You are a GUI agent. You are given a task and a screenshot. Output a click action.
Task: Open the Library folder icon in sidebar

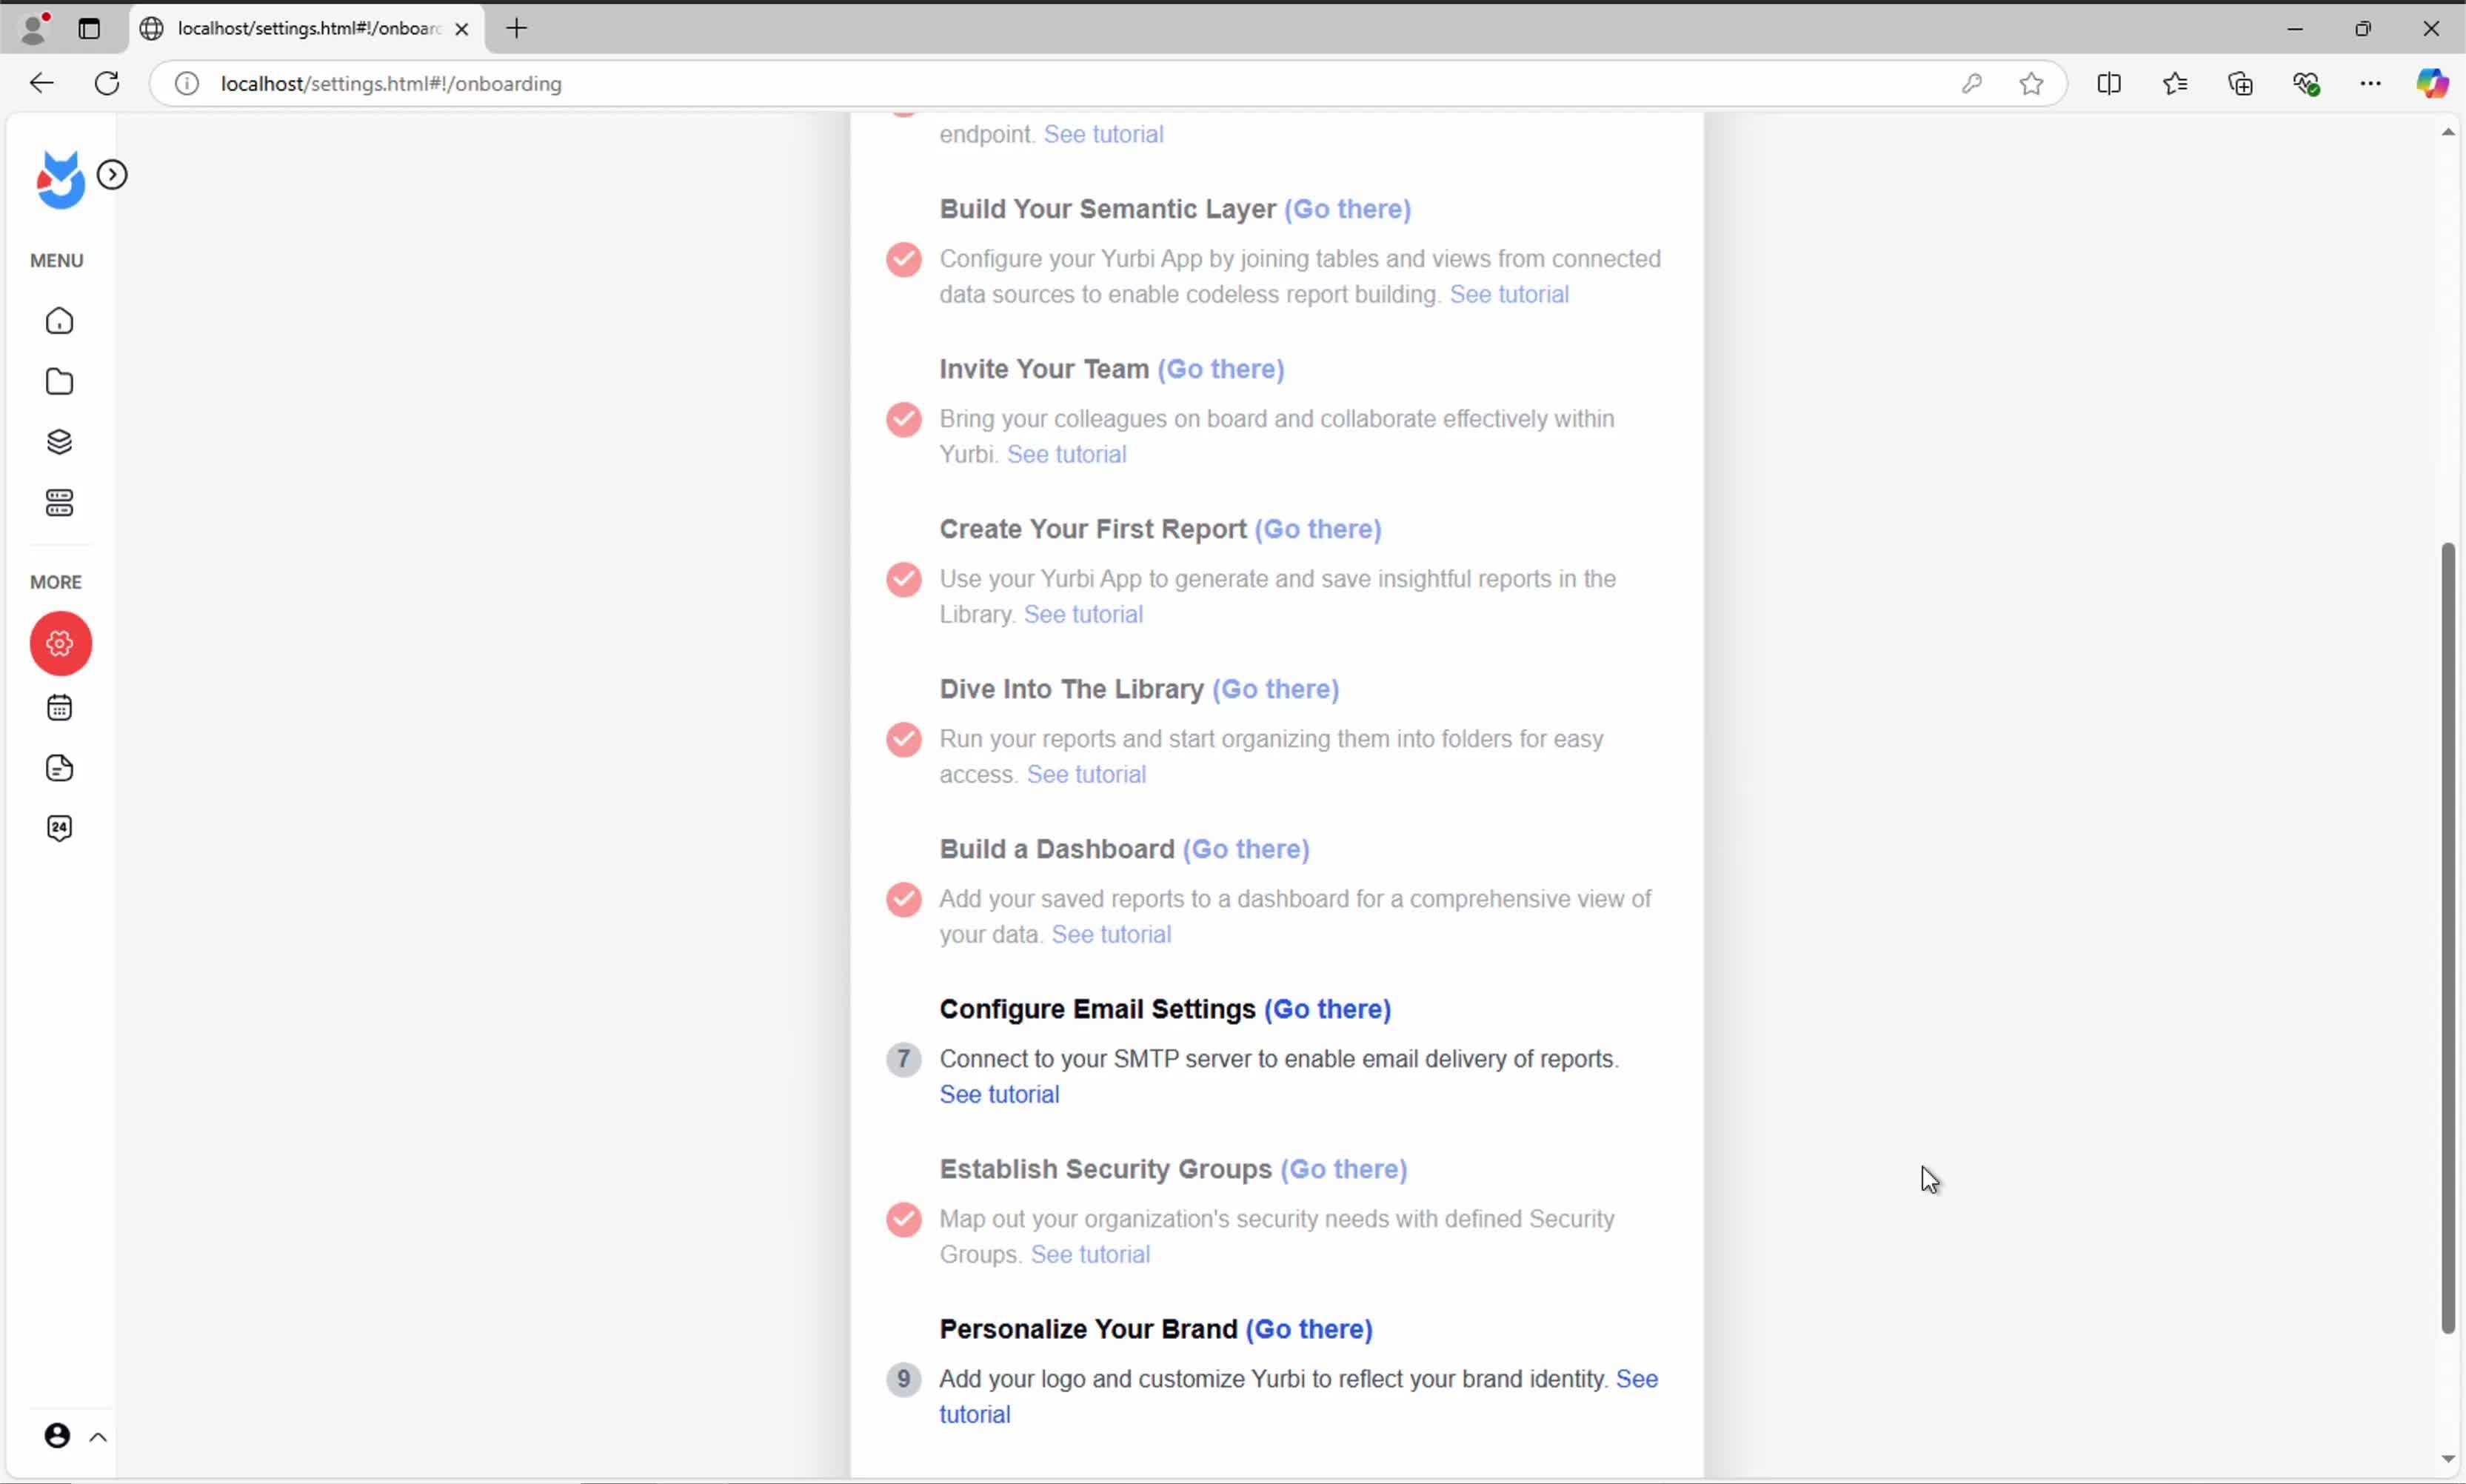(x=60, y=382)
